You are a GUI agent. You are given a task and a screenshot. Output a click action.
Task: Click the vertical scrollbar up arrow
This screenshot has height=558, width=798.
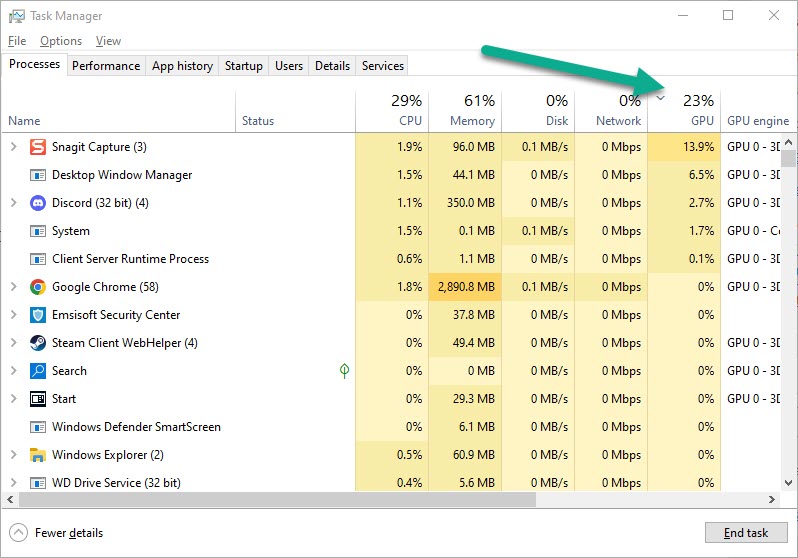coord(788,142)
